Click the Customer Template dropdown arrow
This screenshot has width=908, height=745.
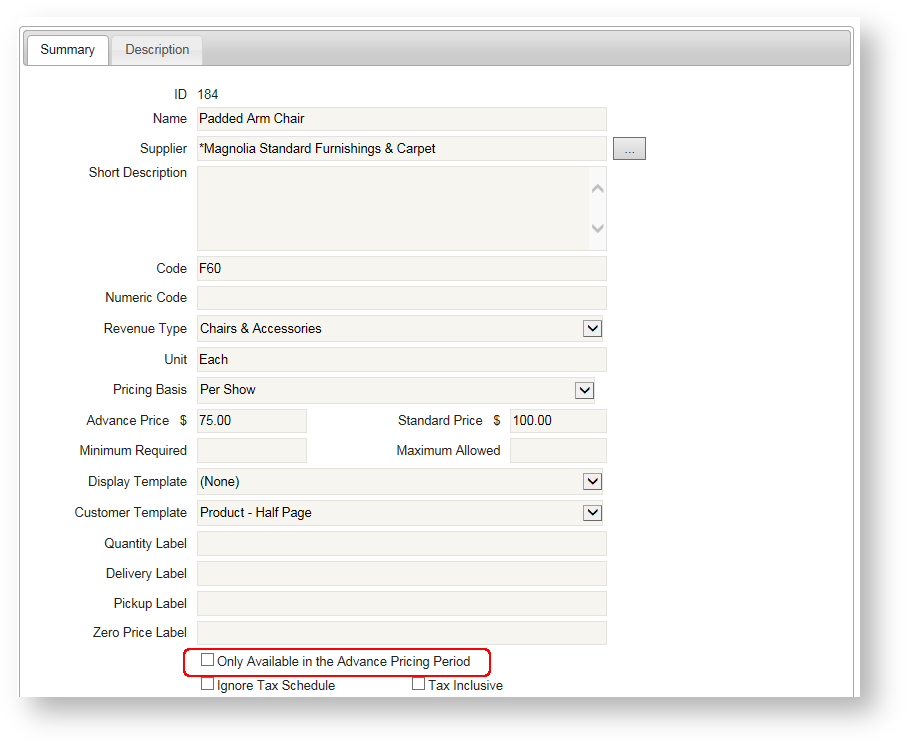coord(592,512)
